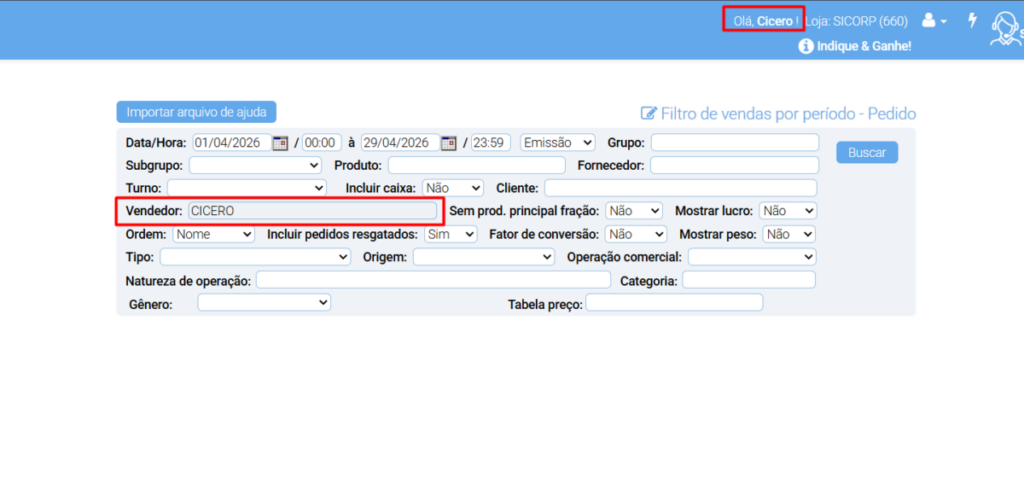Click the edit icon beside the filter title
This screenshot has height=478, width=1024.
648,114
